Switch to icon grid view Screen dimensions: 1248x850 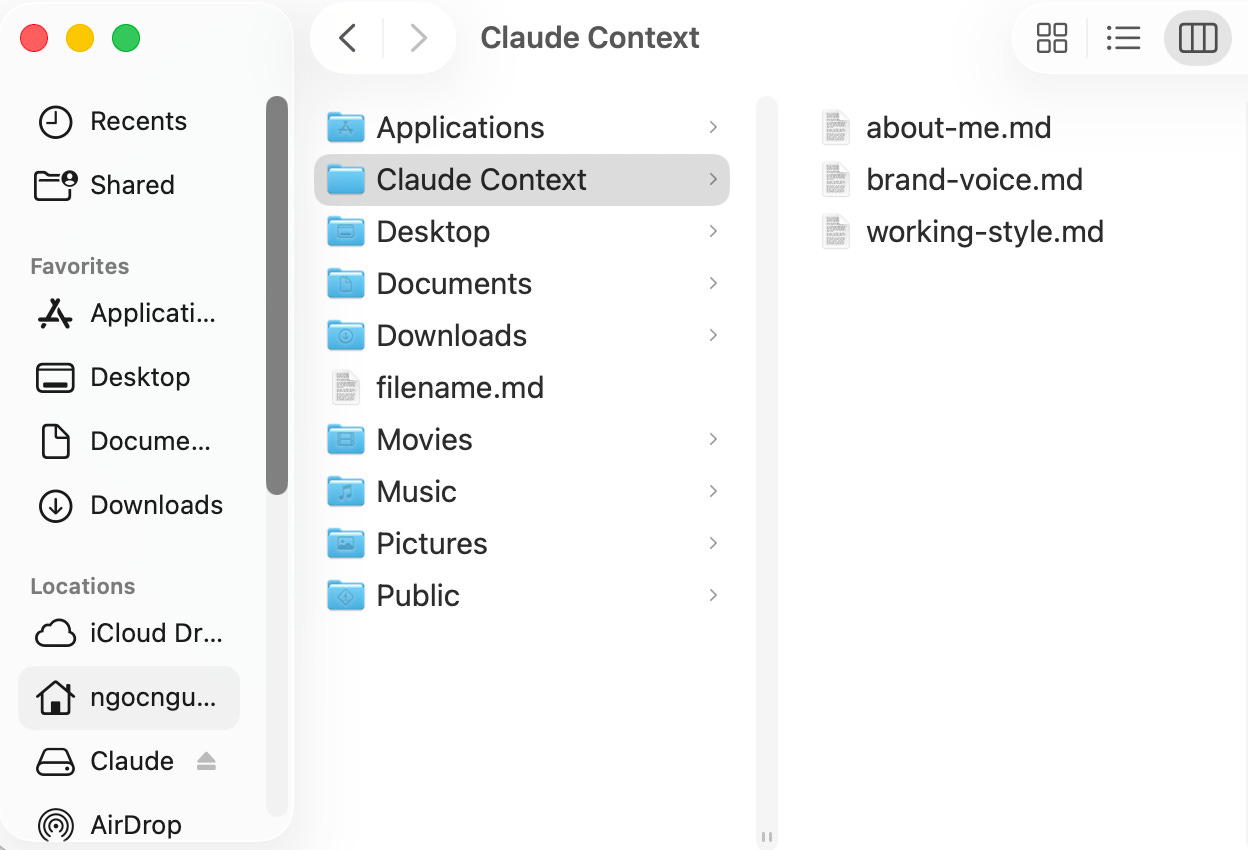coord(1052,38)
